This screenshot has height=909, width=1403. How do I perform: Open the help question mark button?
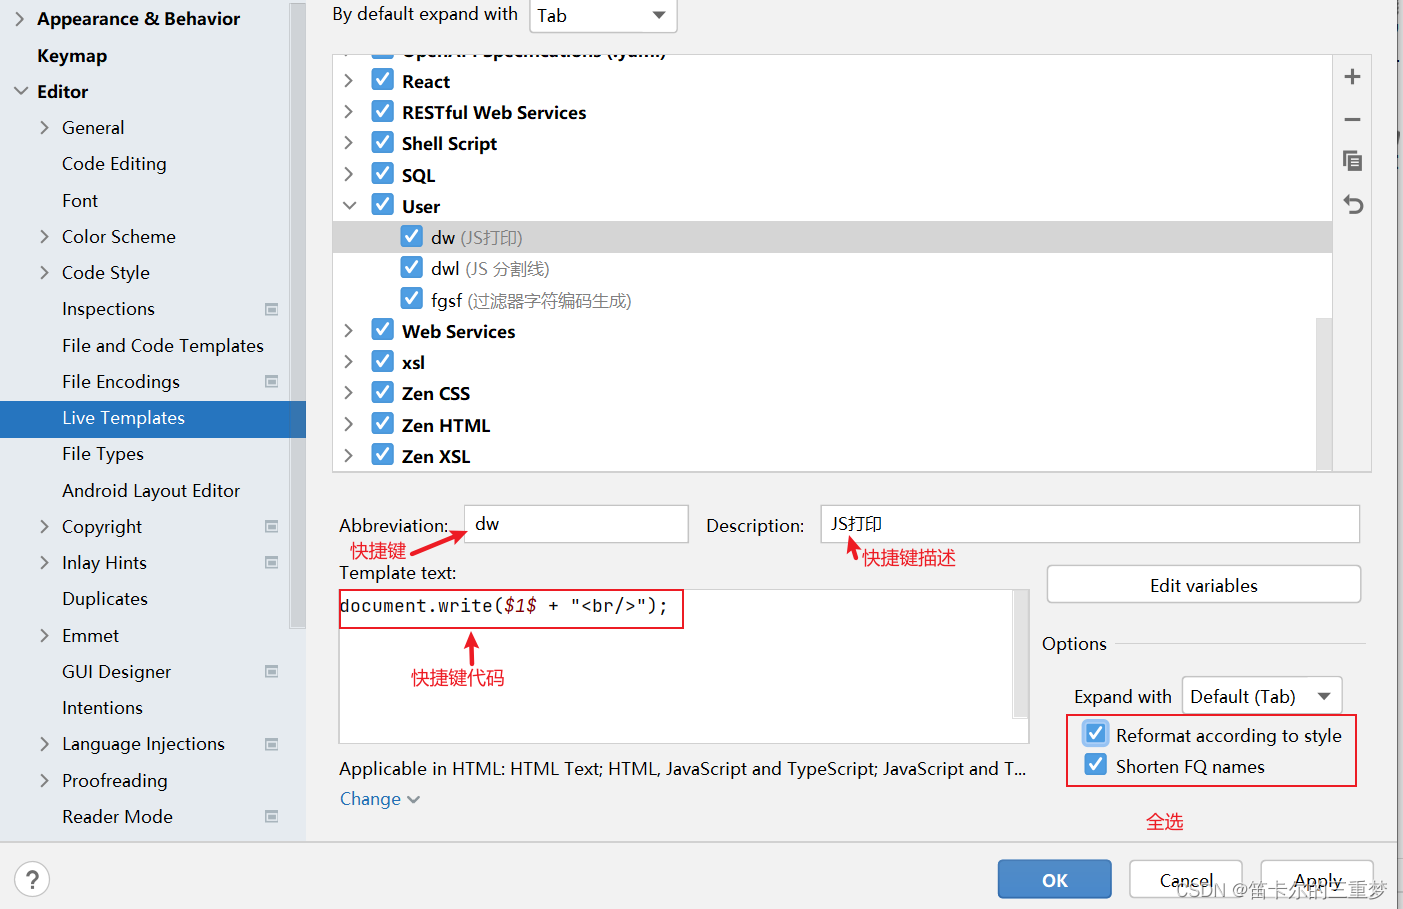tap(32, 879)
